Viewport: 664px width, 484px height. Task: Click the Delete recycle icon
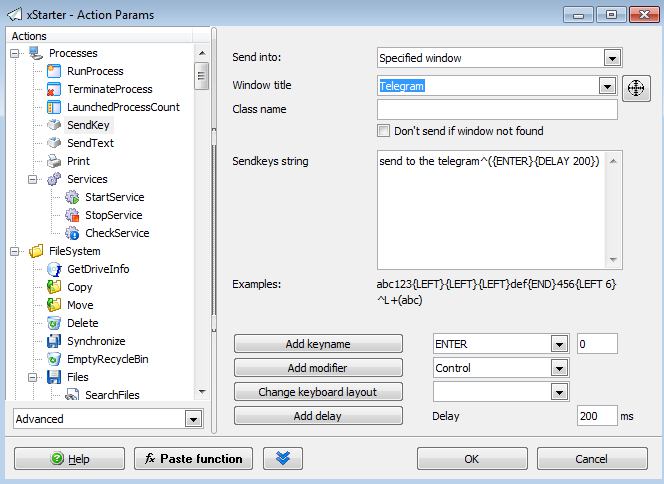[54, 323]
